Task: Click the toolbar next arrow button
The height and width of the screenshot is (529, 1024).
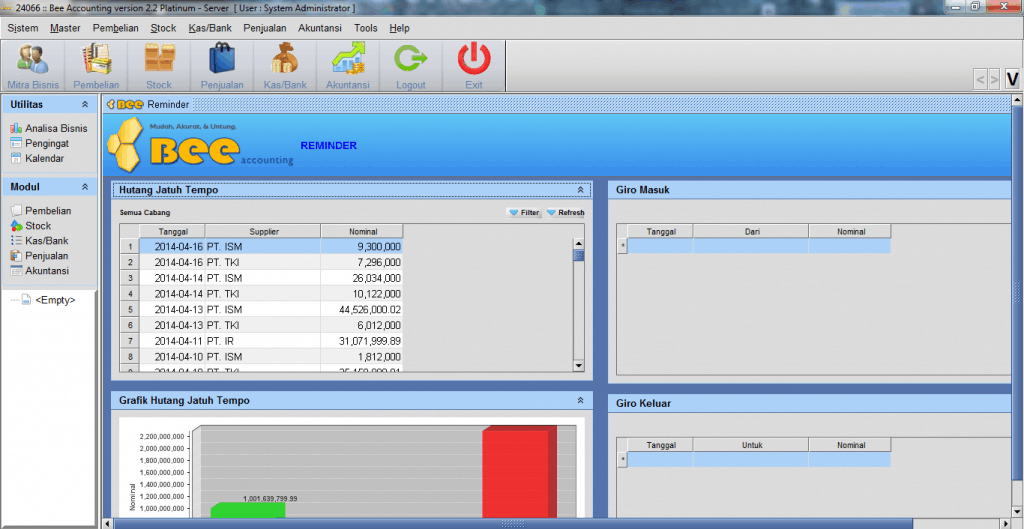Action: tap(994, 79)
